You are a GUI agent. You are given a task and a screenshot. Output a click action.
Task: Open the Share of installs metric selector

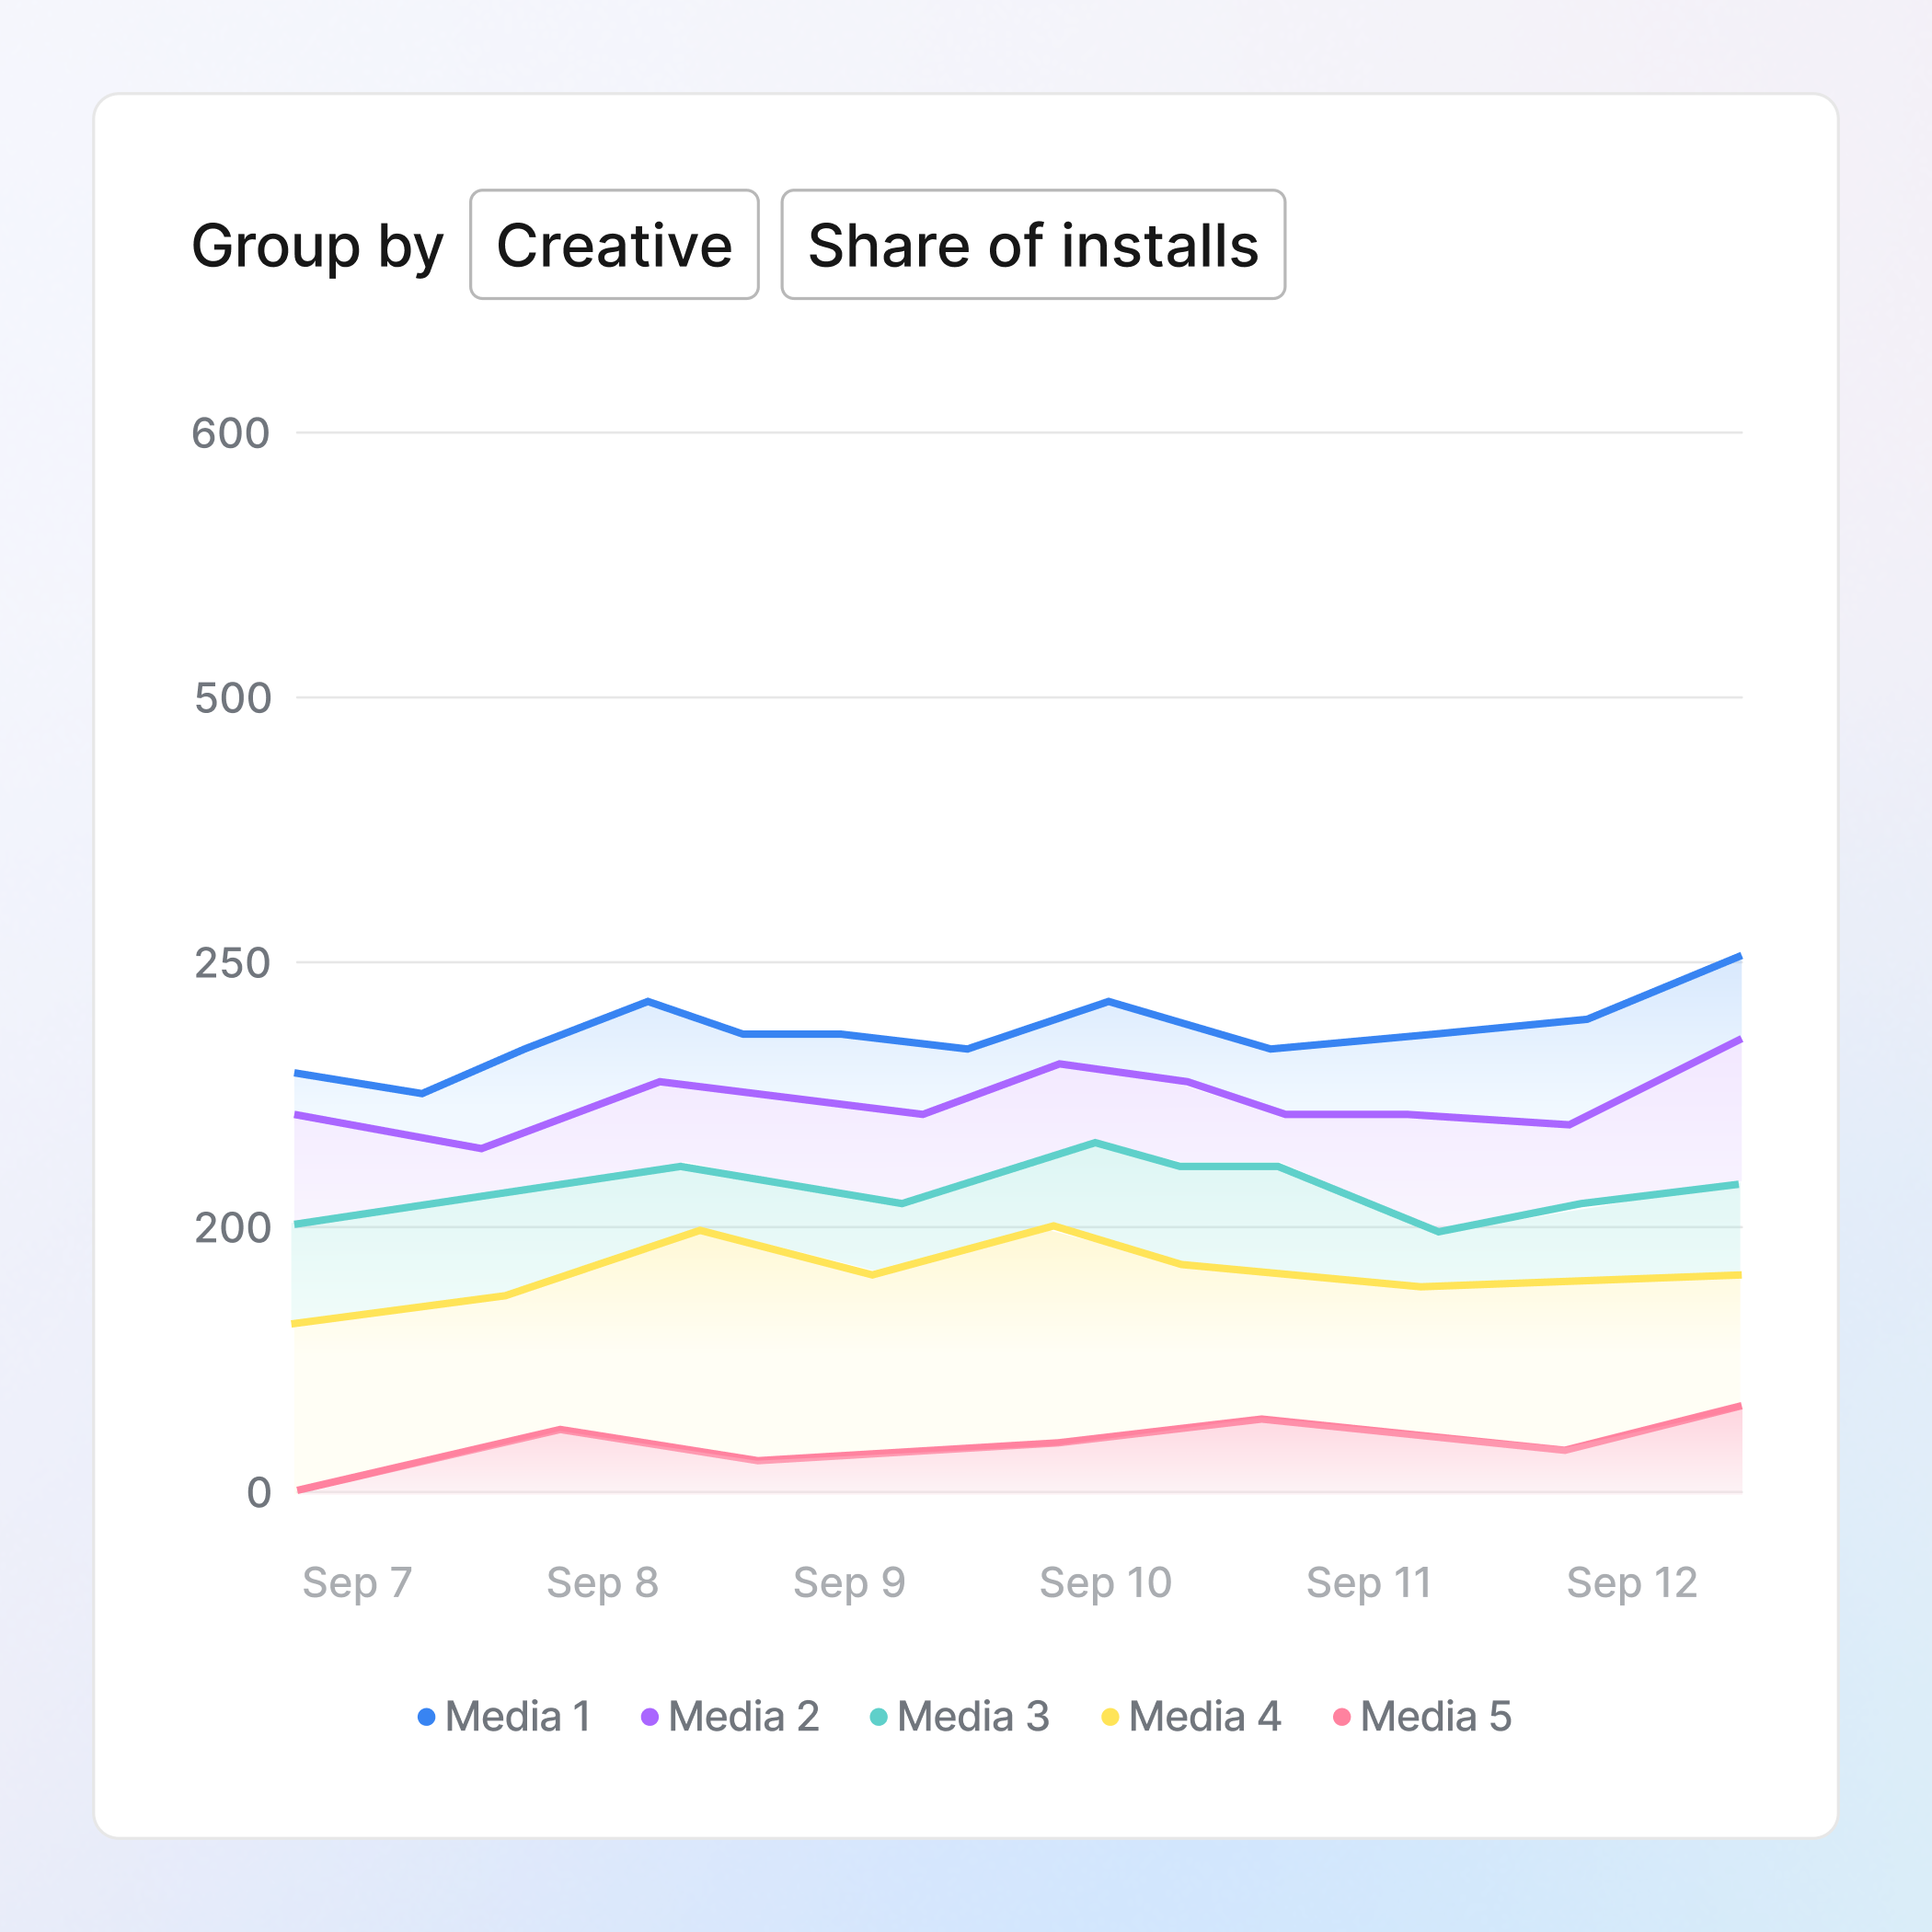tap(1032, 244)
